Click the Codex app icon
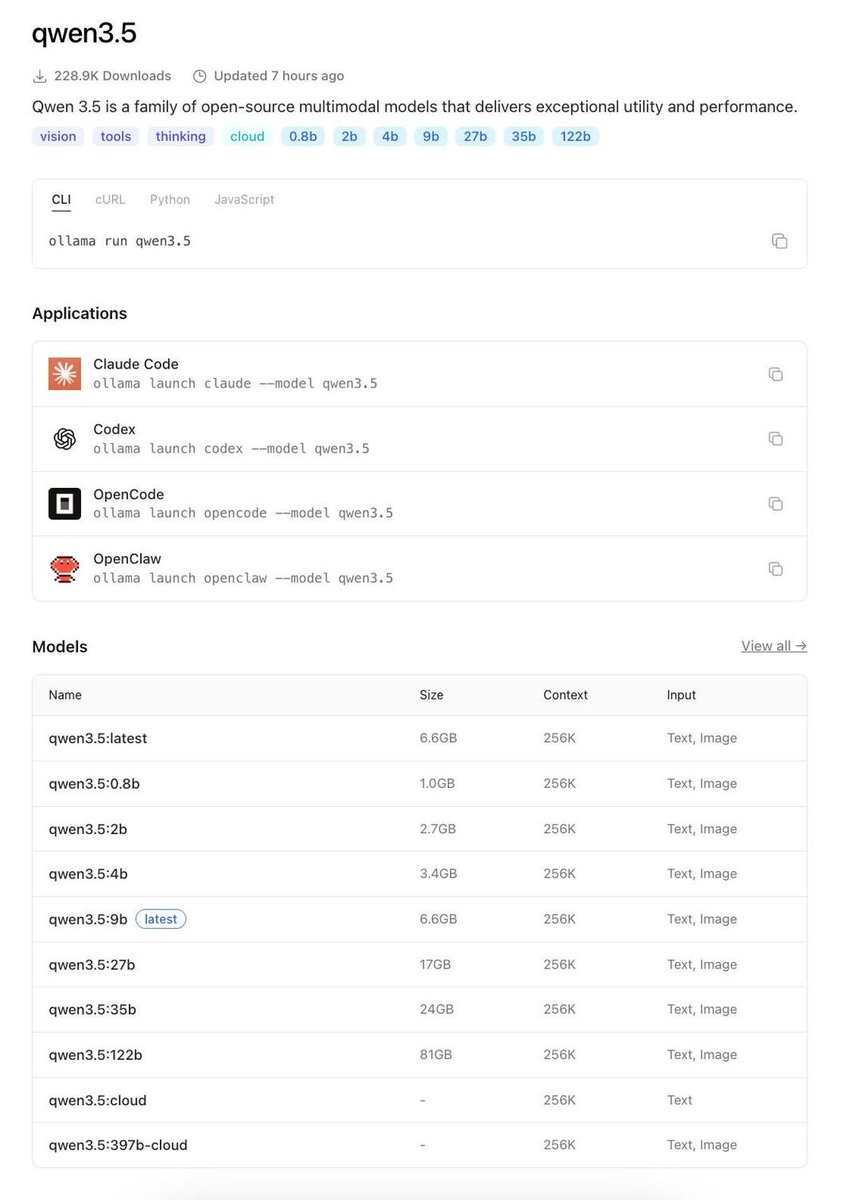Screen dimensions: 859x1200 tap(65, 439)
